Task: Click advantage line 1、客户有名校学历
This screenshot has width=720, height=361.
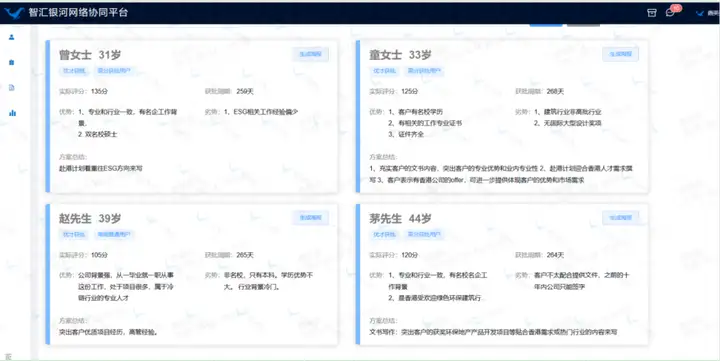Action: click(x=416, y=112)
